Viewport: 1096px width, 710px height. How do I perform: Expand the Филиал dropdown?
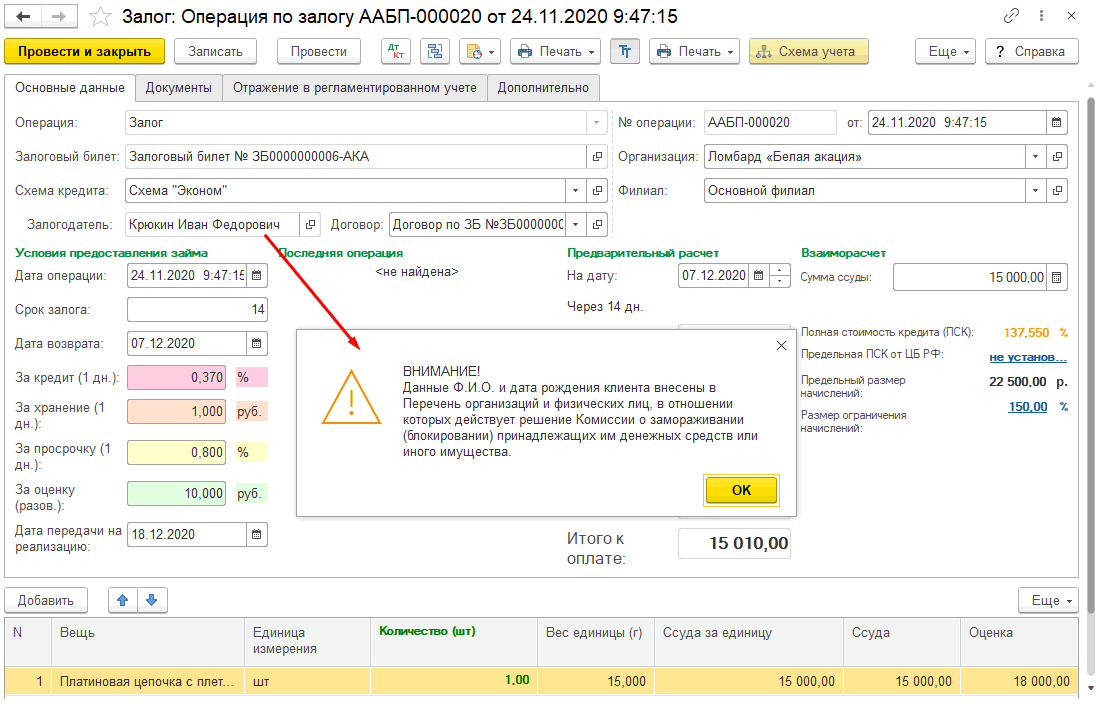click(x=1036, y=190)
